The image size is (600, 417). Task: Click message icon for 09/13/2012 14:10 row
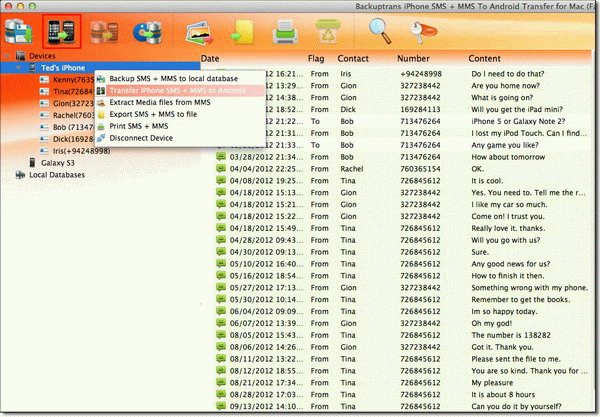click(x=221, y=406)
